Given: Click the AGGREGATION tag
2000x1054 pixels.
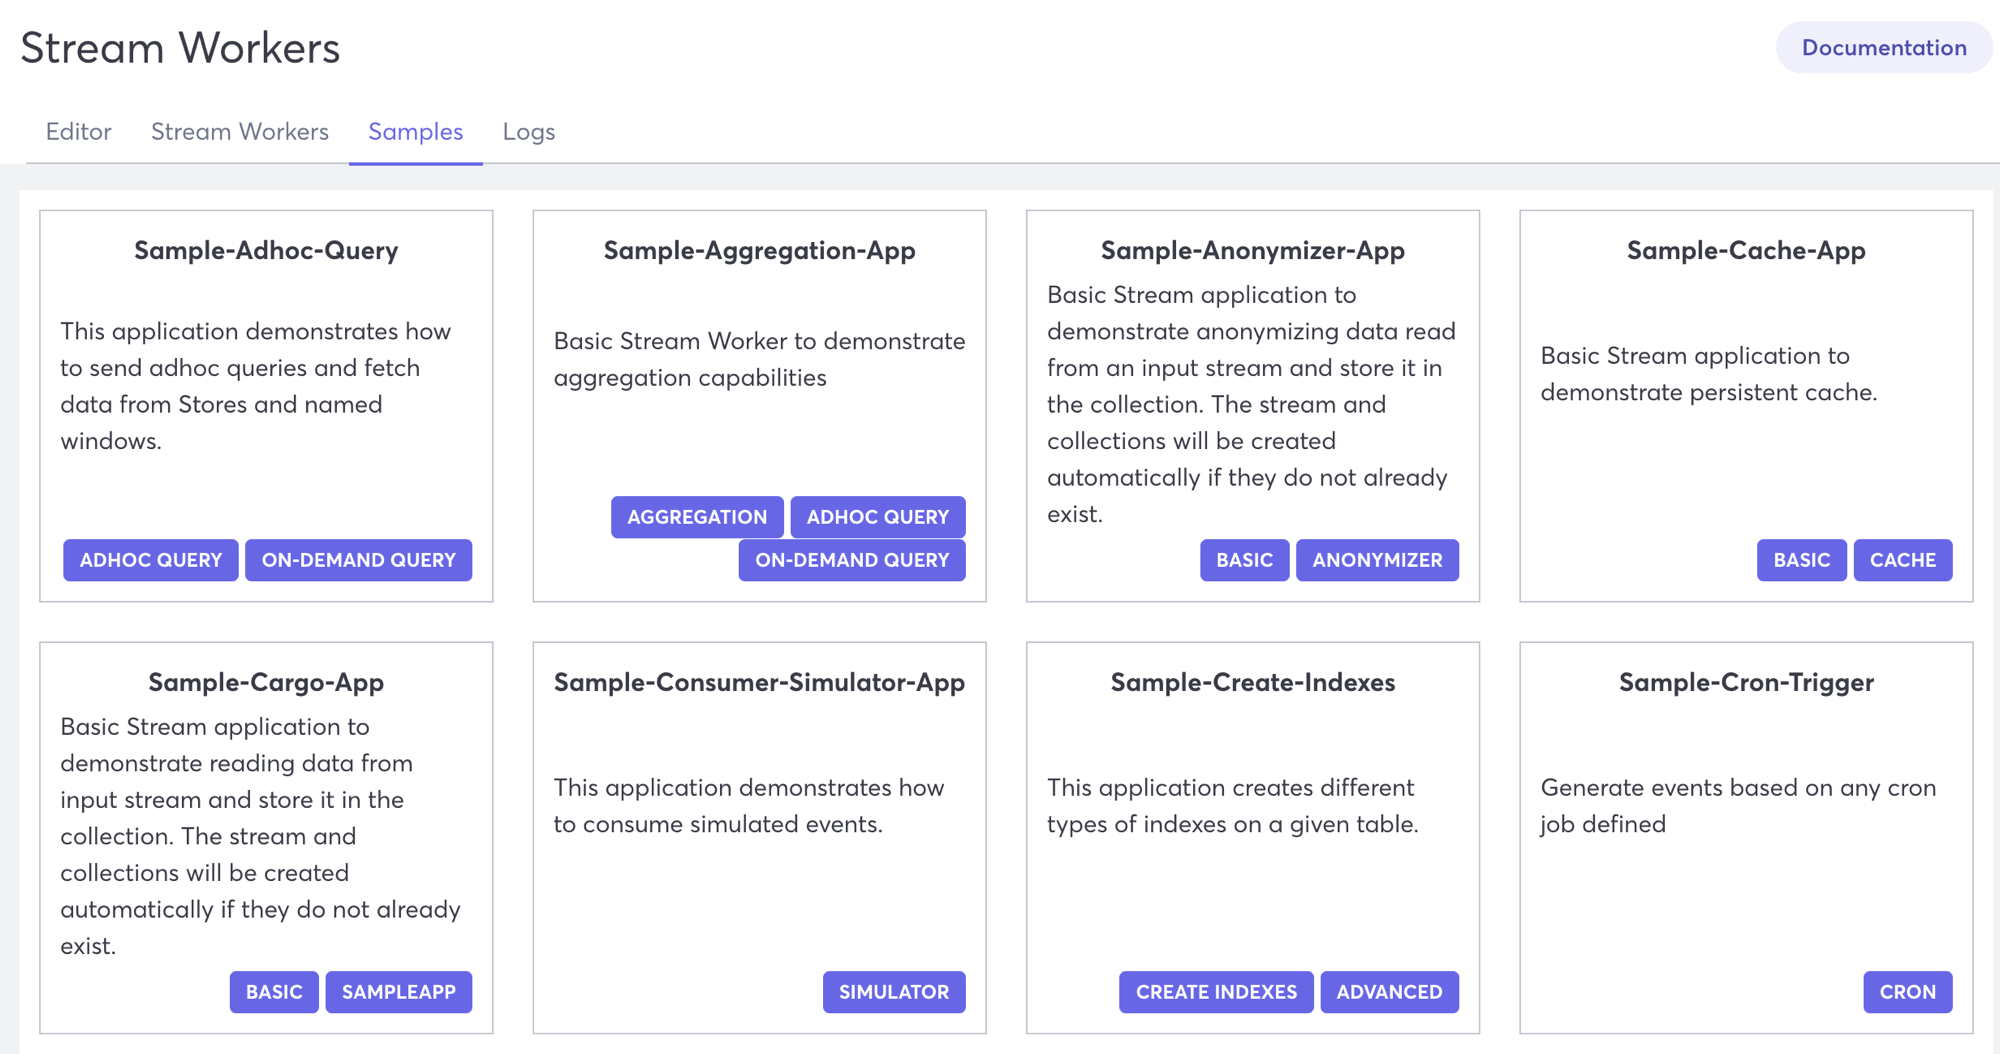Looking at the screenshot, I should point(696,517).
